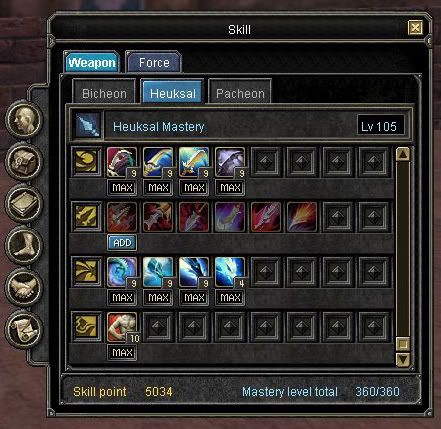Viewport: 441px width, 429px height.
Task: Open the treasure chest inventory icon
Action: coord(24,161)
